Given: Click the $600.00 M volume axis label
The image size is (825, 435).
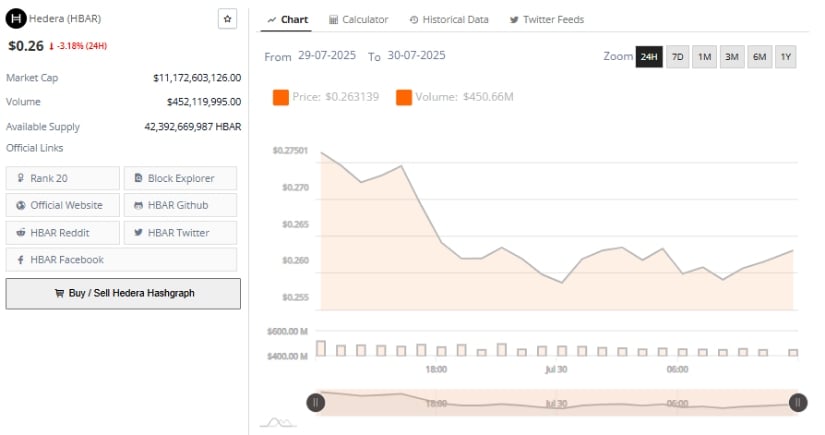Looking at the screenshot, I should tap(287, 331).
